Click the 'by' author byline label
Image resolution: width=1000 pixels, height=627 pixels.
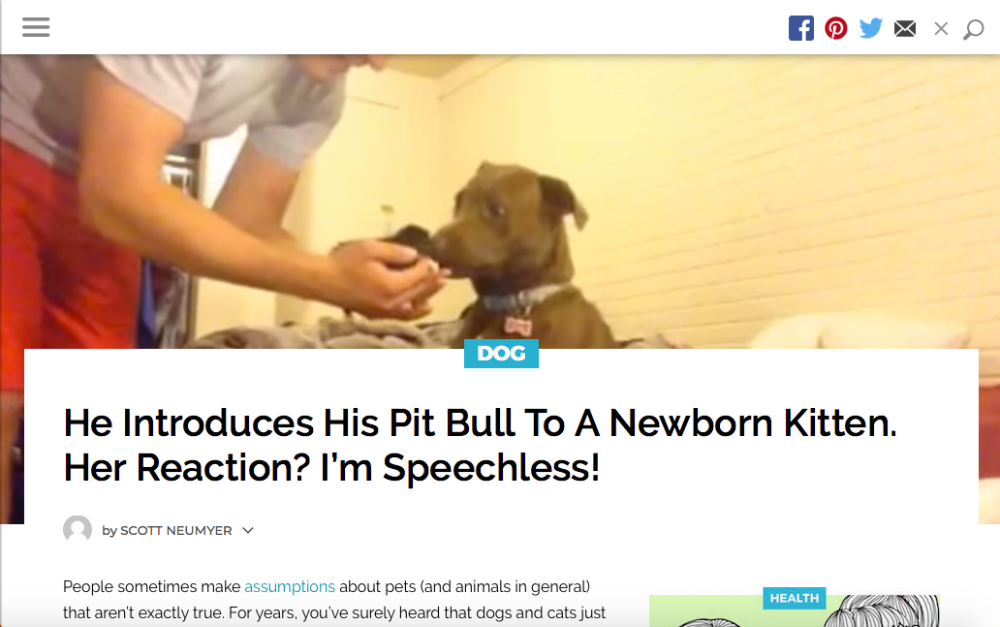coord(109,531)
